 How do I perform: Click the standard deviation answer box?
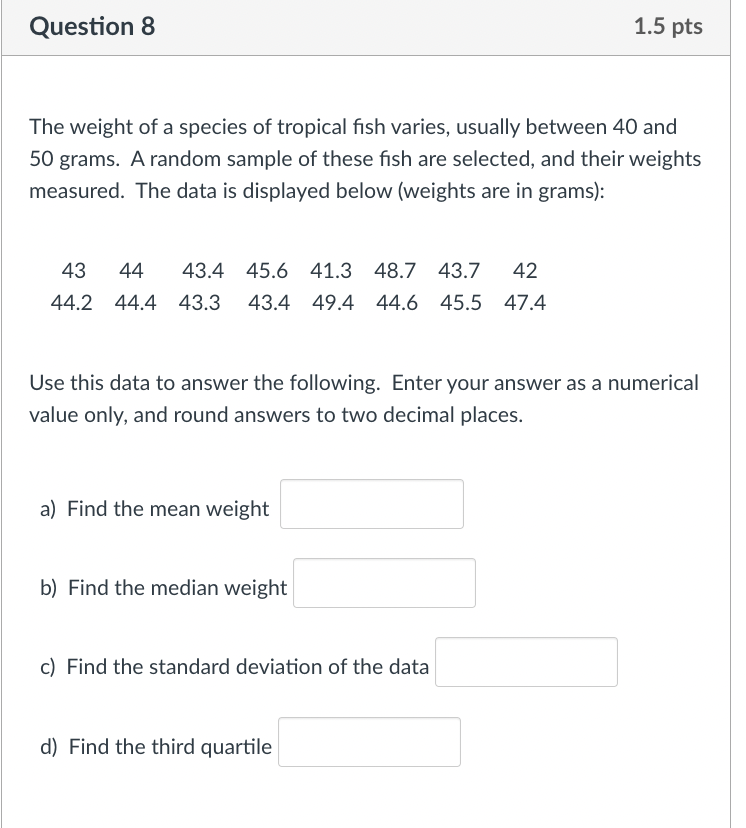pos(525,661)
